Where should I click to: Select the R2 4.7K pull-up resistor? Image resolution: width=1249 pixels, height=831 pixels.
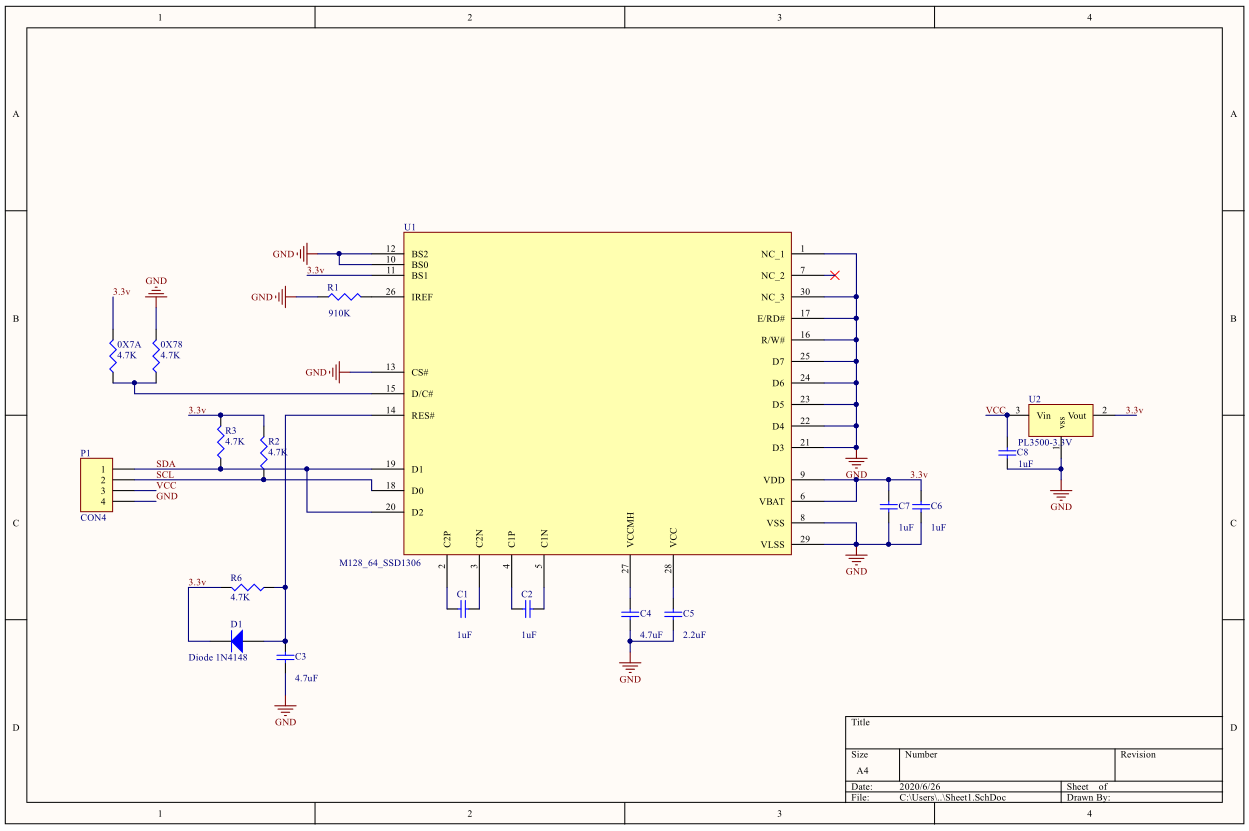coord(264,450)
